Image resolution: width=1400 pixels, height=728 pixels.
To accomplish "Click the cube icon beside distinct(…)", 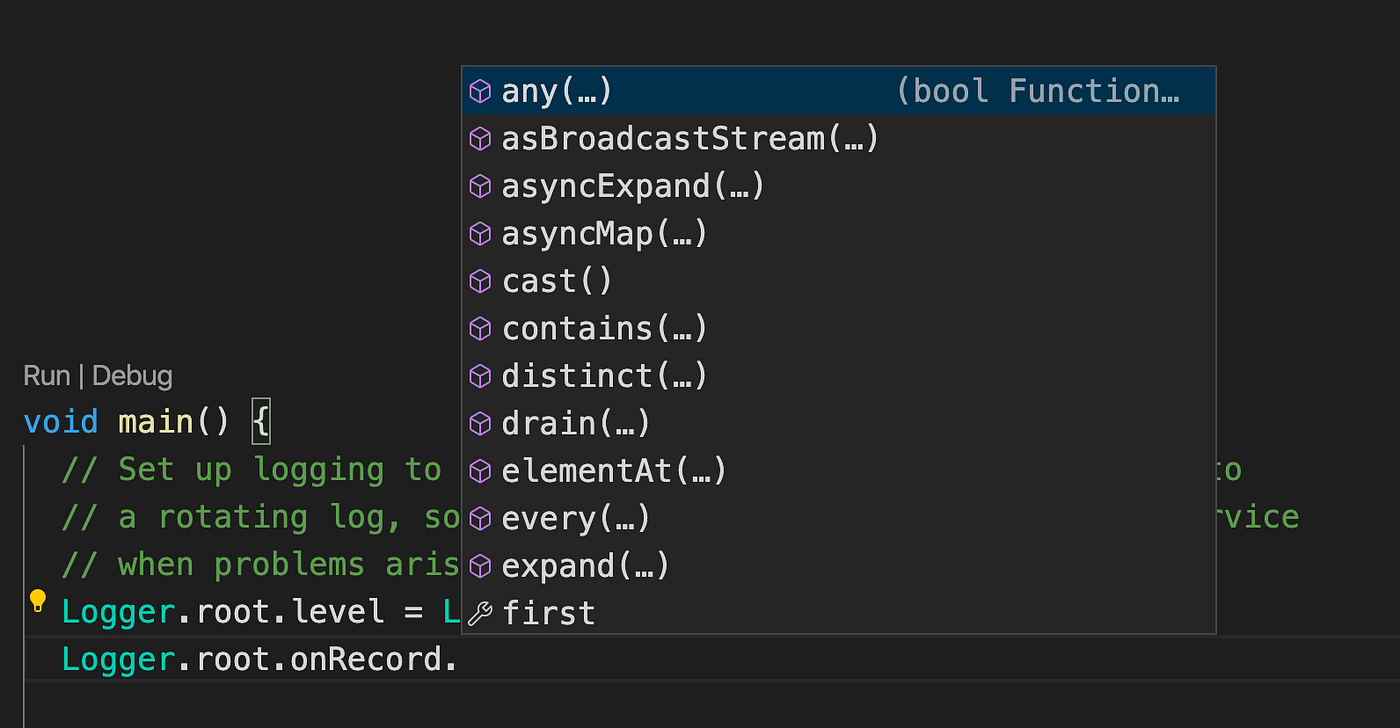I will pyautogui.click(x=481, y=376).
